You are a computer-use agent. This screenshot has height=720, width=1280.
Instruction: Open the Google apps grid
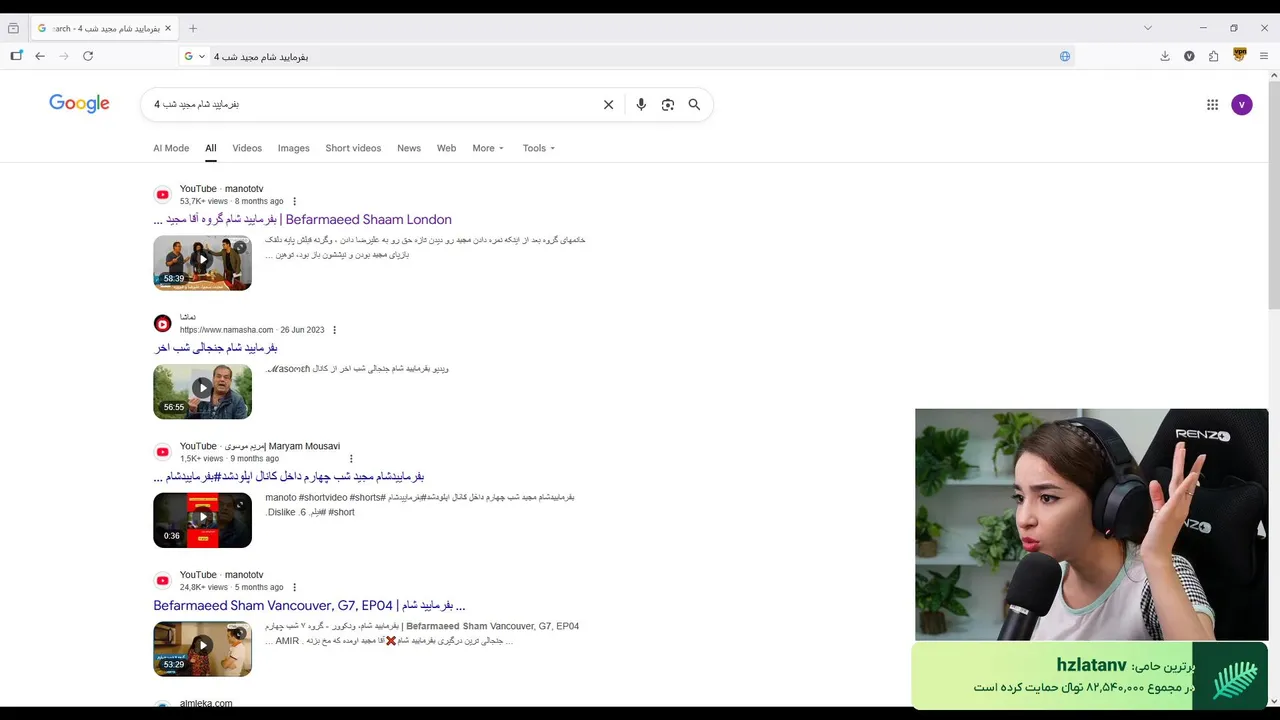[x=1212, y=104]
